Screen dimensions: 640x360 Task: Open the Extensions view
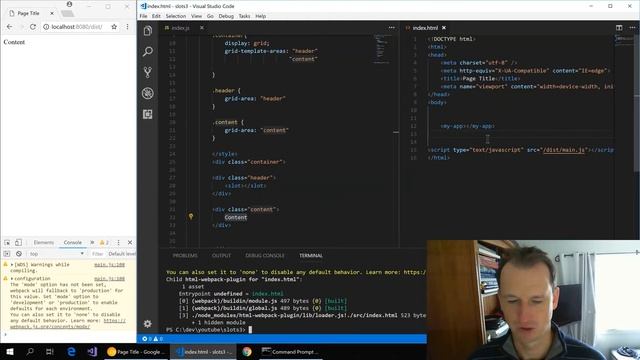click(148, 114)
